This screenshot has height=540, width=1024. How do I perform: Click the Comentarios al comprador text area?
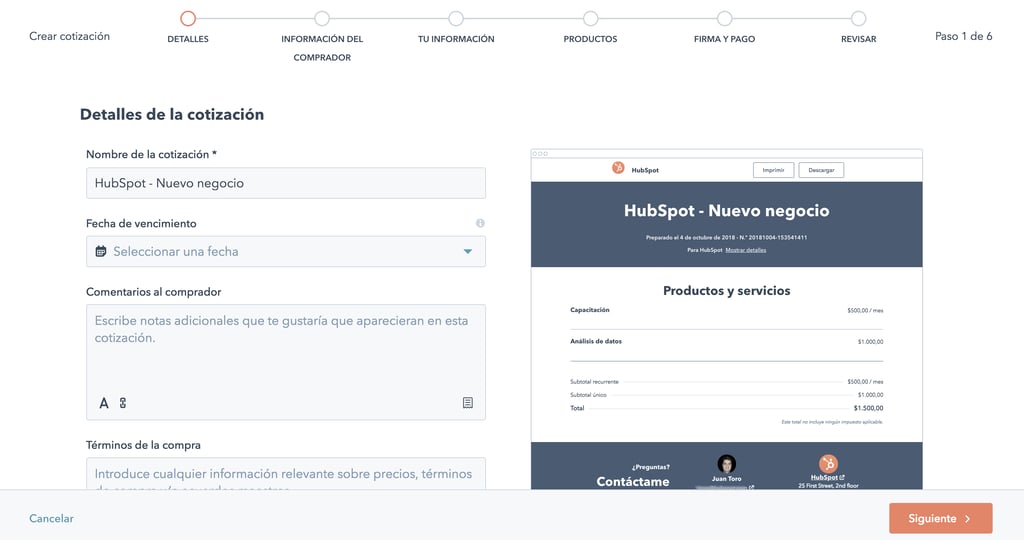(285, 362)
